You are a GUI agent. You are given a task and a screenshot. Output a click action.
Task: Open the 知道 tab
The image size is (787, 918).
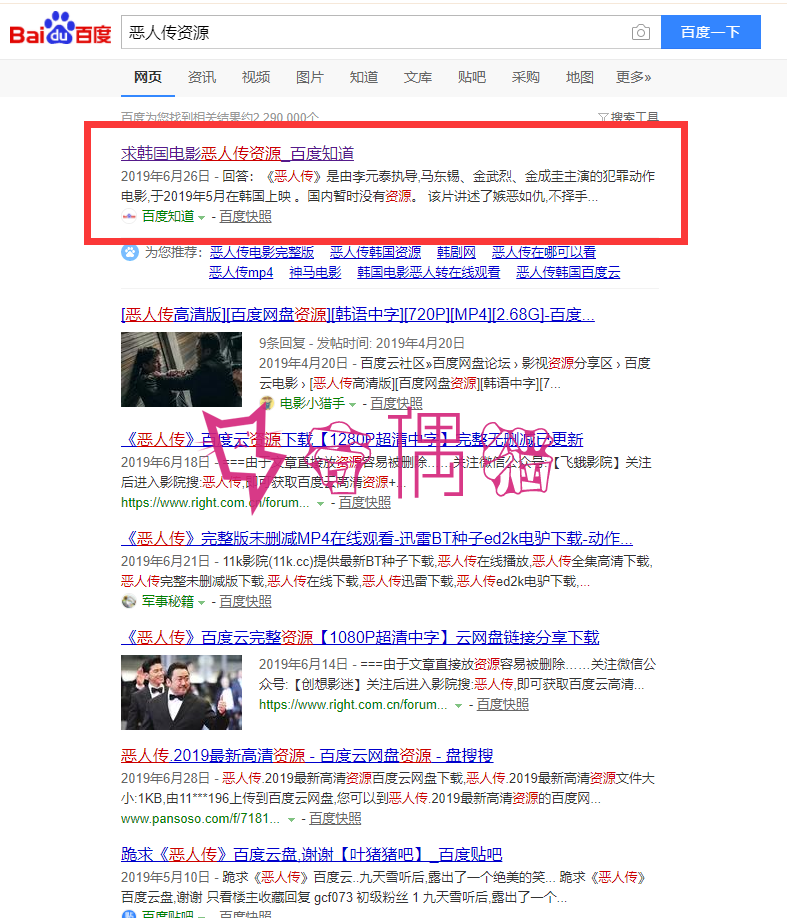(x=364, y=77)
